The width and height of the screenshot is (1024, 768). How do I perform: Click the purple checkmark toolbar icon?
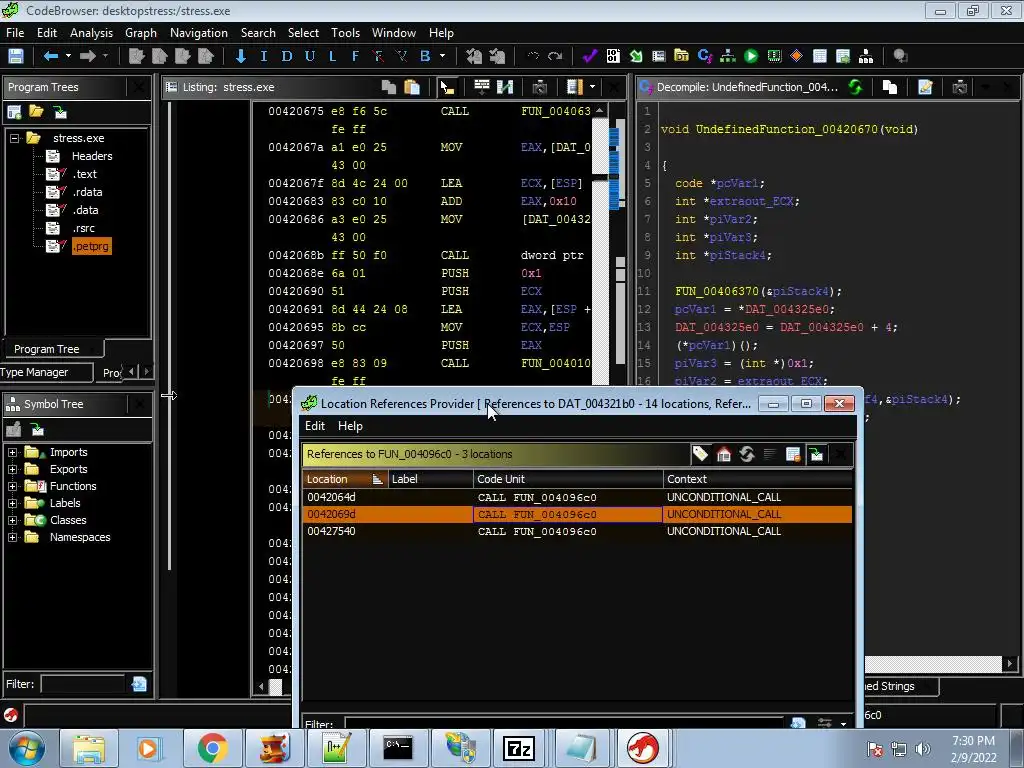[x=590, y=56]
